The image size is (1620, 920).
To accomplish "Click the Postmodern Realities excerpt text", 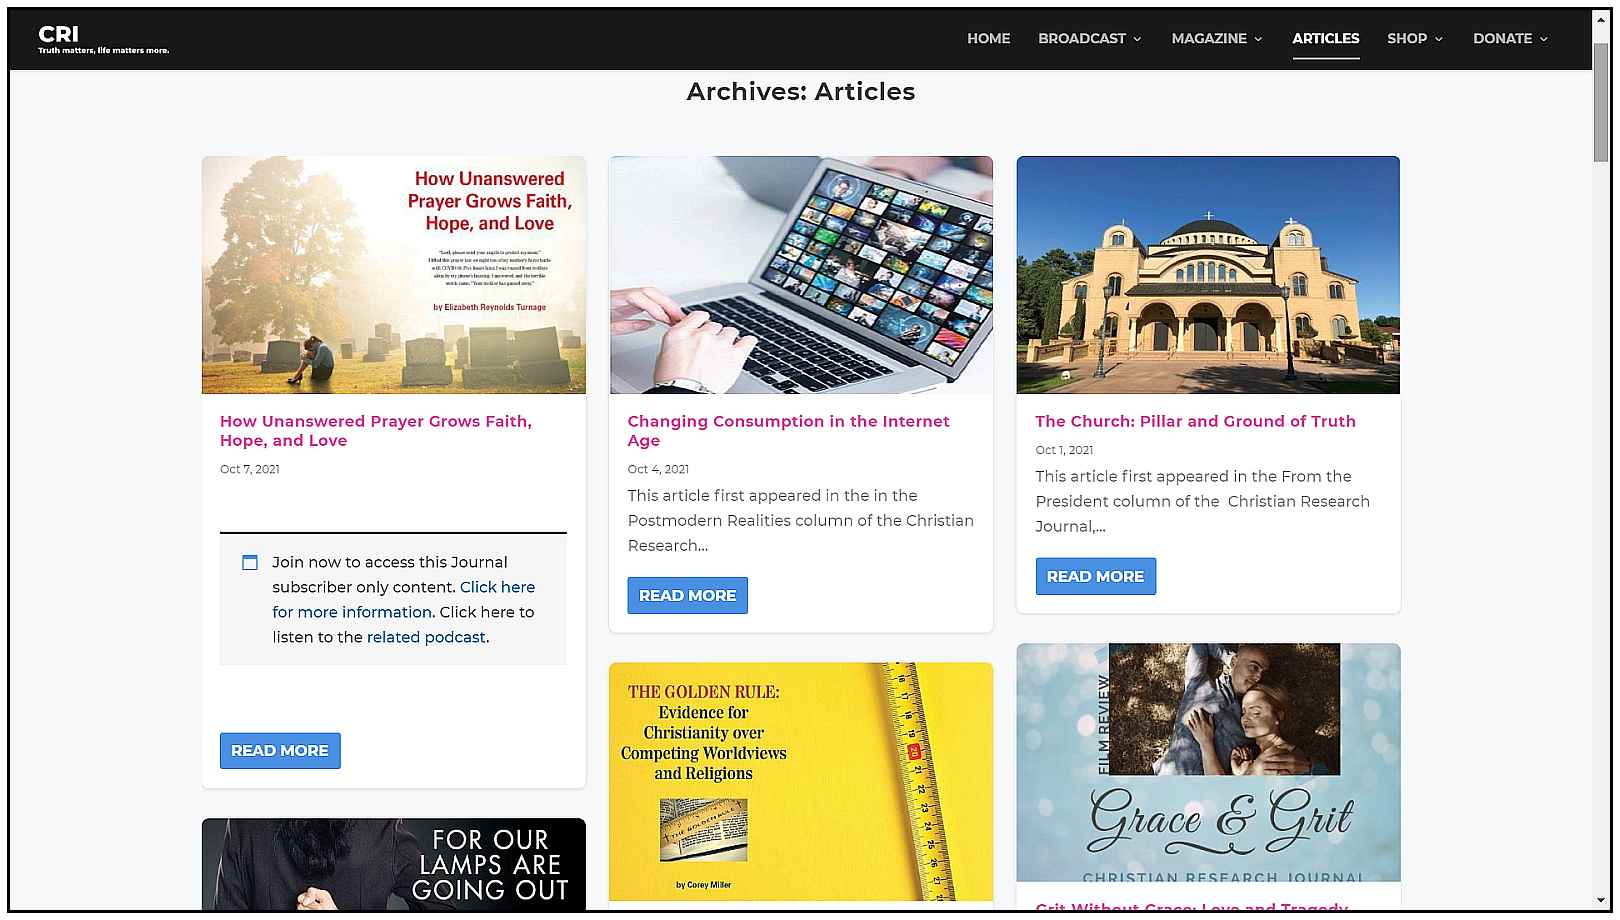I will [x=801, y=521].
